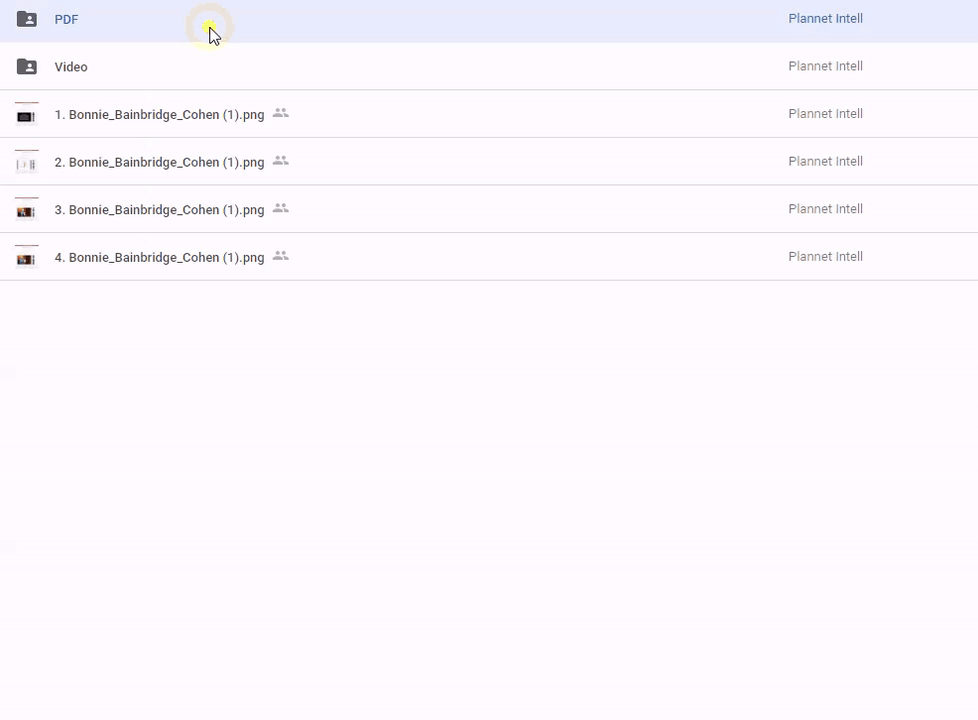Screen dimensions: 978x720
Task: Open the PDF folder name
Action: point(66,20)
